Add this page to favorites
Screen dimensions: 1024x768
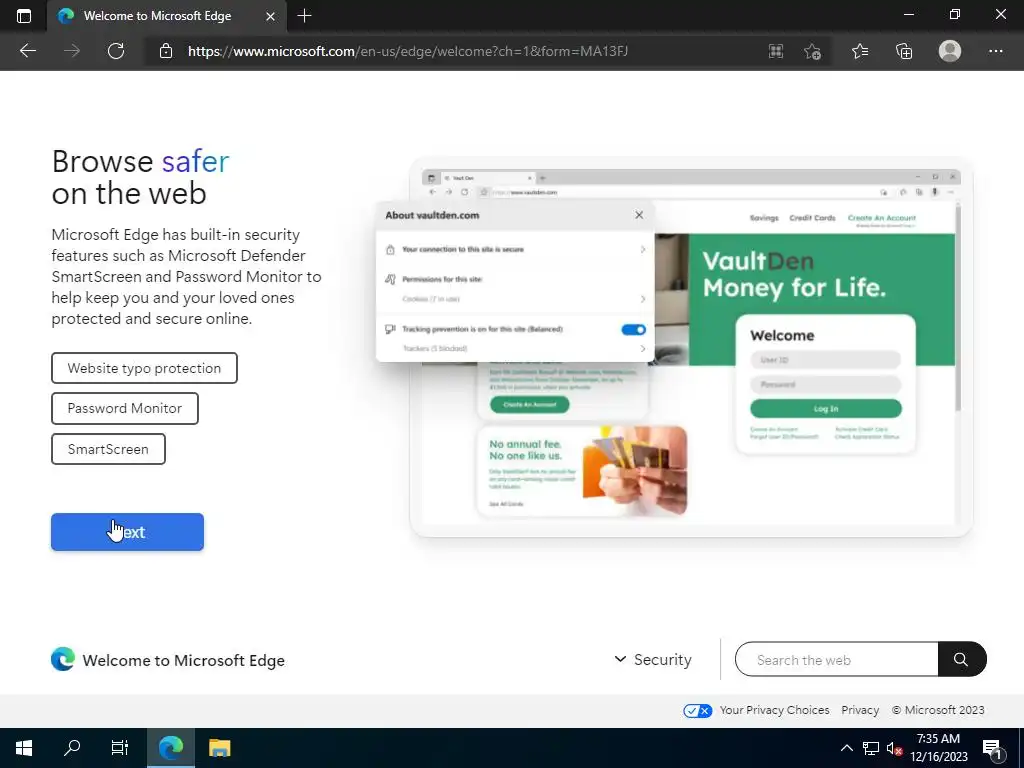point(812,51)
